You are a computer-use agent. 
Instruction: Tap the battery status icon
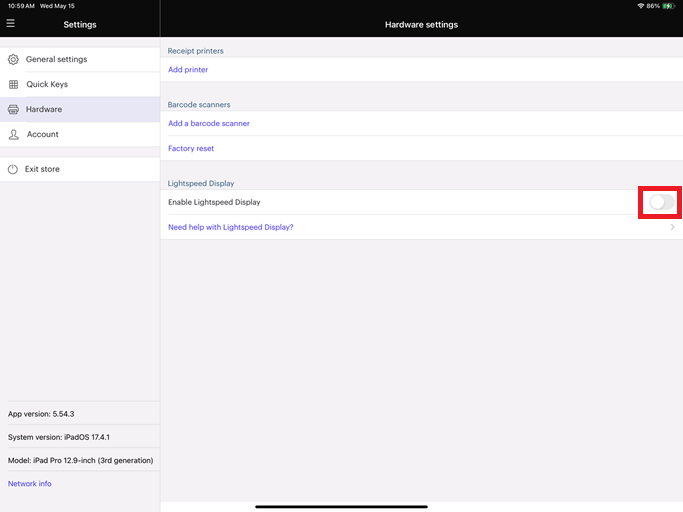click(x=668, y=6)
